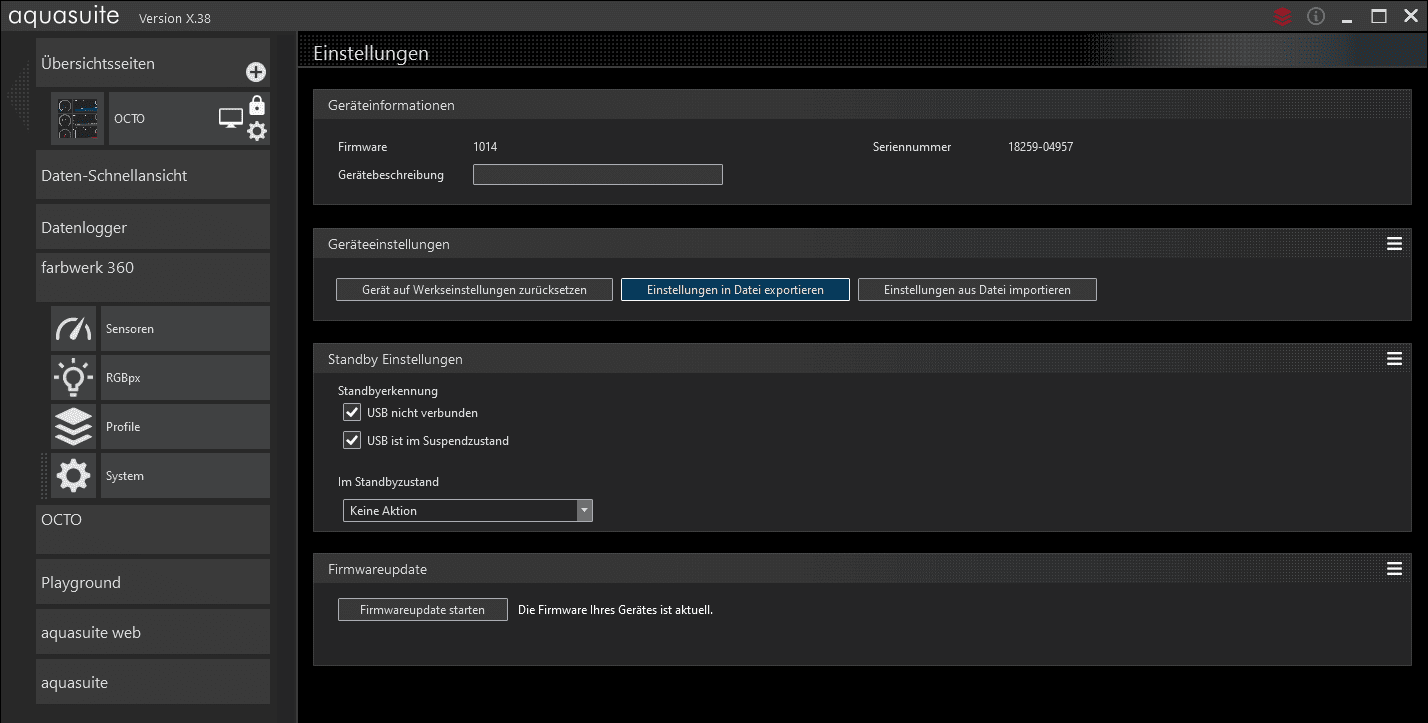Open the System gear icon
The image size is (1428, 723).
pyautogui.click(x=74, y=476)
